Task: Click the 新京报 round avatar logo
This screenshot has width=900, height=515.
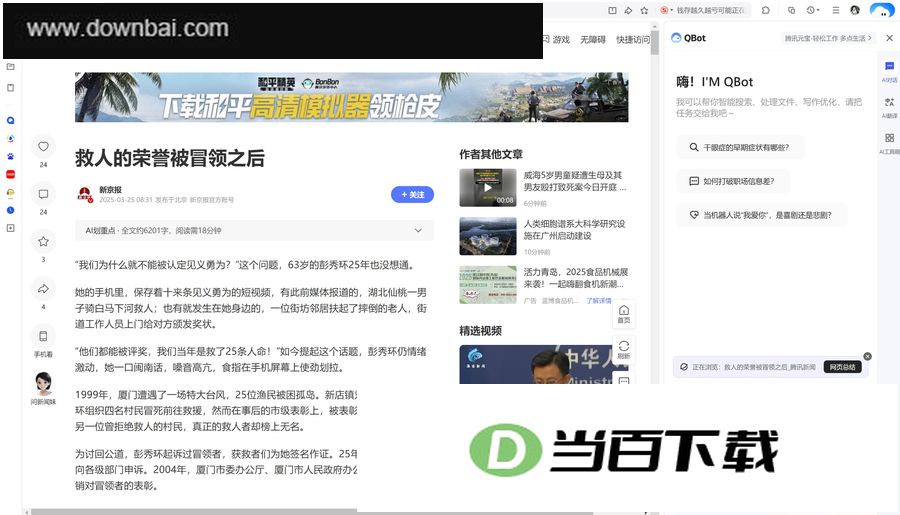Action: pyautogui.click(x=85, y=195)
